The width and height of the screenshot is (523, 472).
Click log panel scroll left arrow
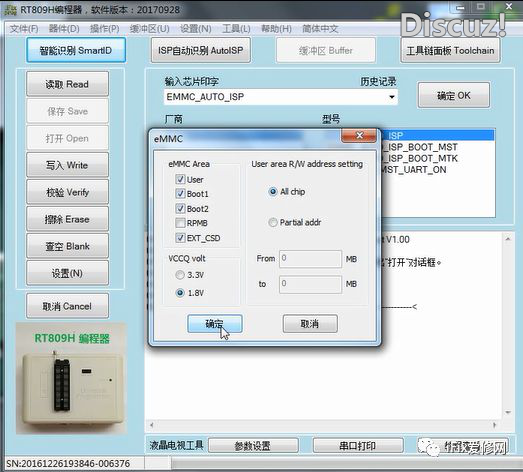pyautogui.click(x=152, y=425)
